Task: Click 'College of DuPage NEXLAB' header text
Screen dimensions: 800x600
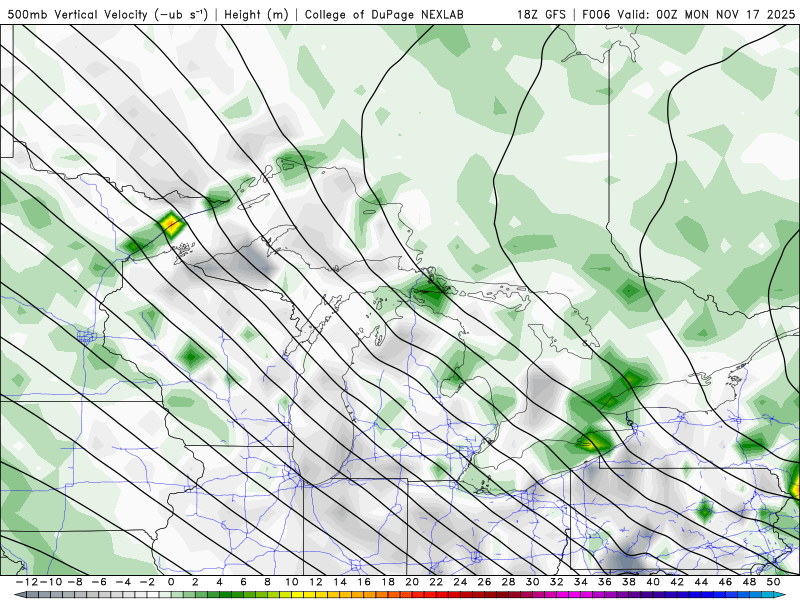Action: 384,14
